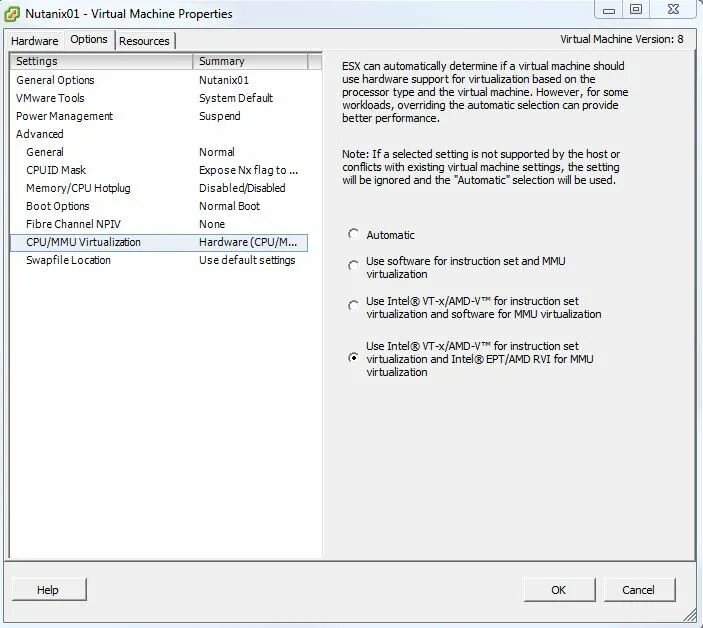Maximize the Virtual Machine Properties window
The width and height of the screenshot is (703, 628).
coord(636,9)
